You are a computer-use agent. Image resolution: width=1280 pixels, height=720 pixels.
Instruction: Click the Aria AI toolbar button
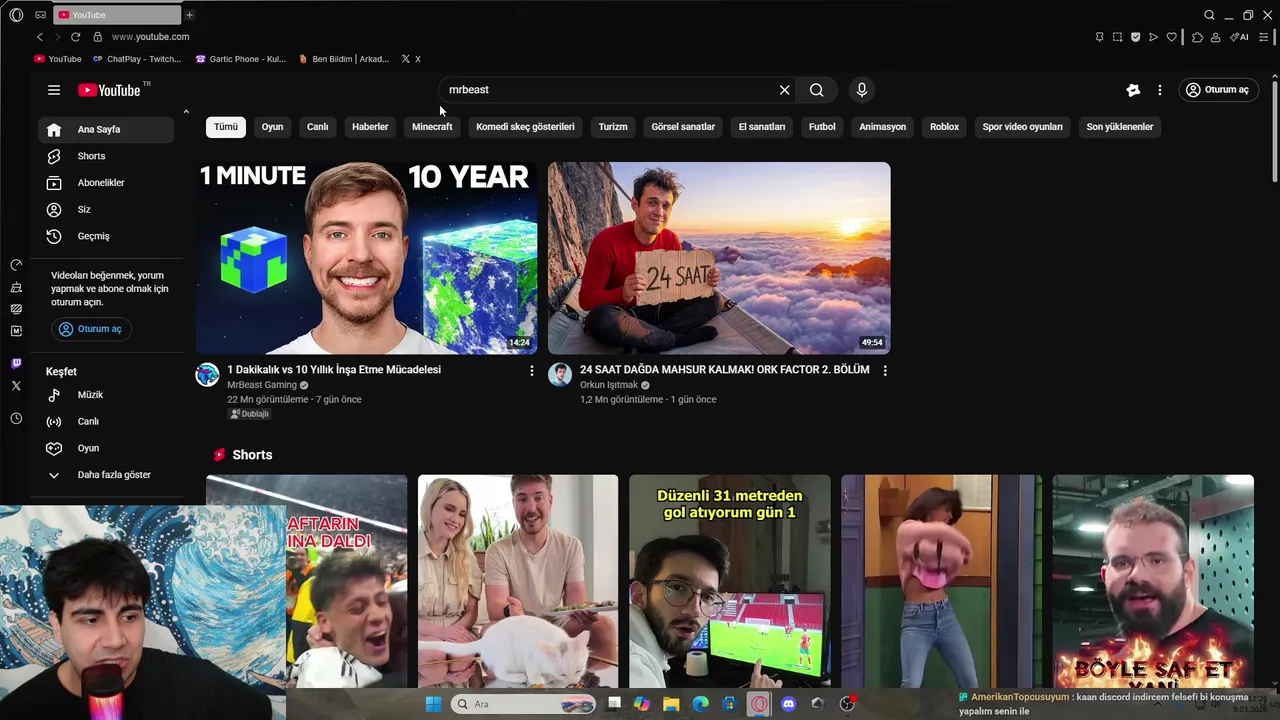click(x=1240, y=37)
